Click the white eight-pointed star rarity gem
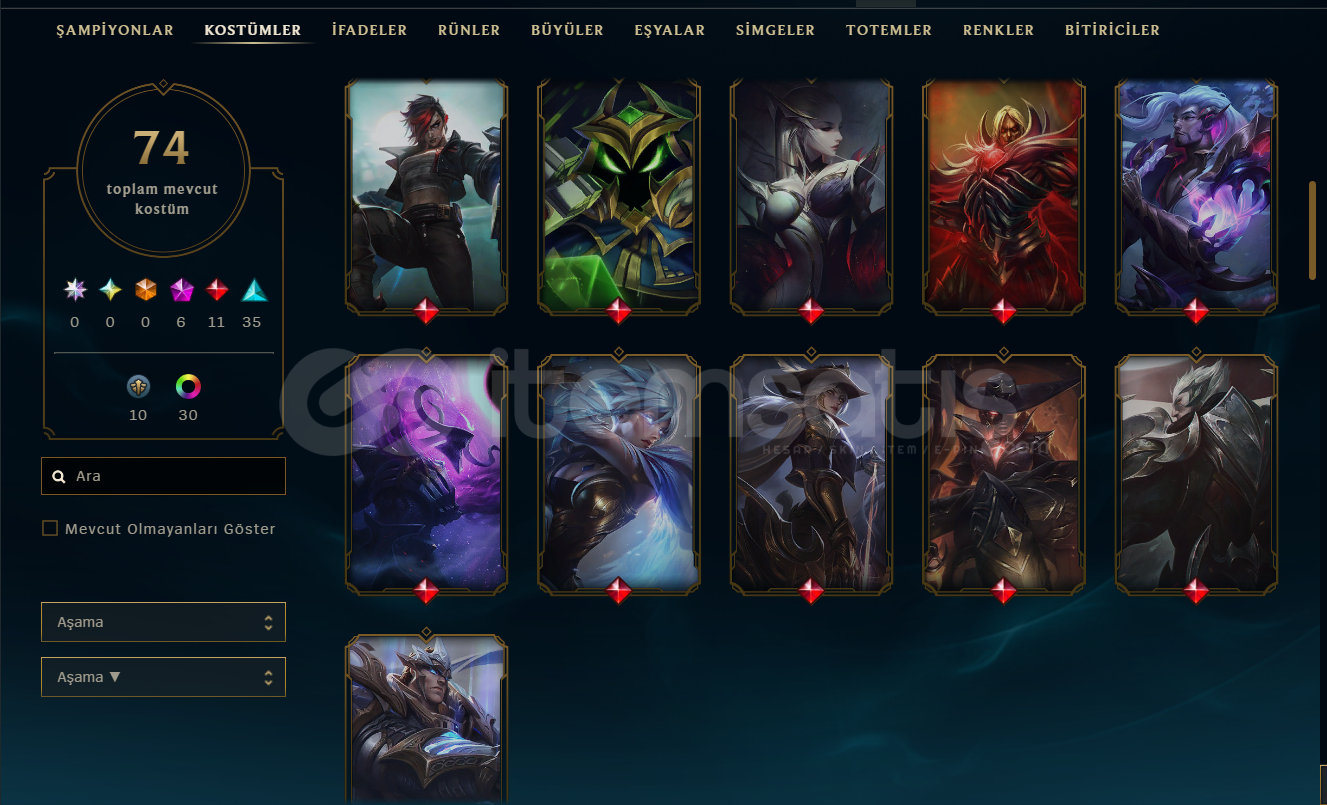This screenshot has height=805, width=1327. [75, 290]
